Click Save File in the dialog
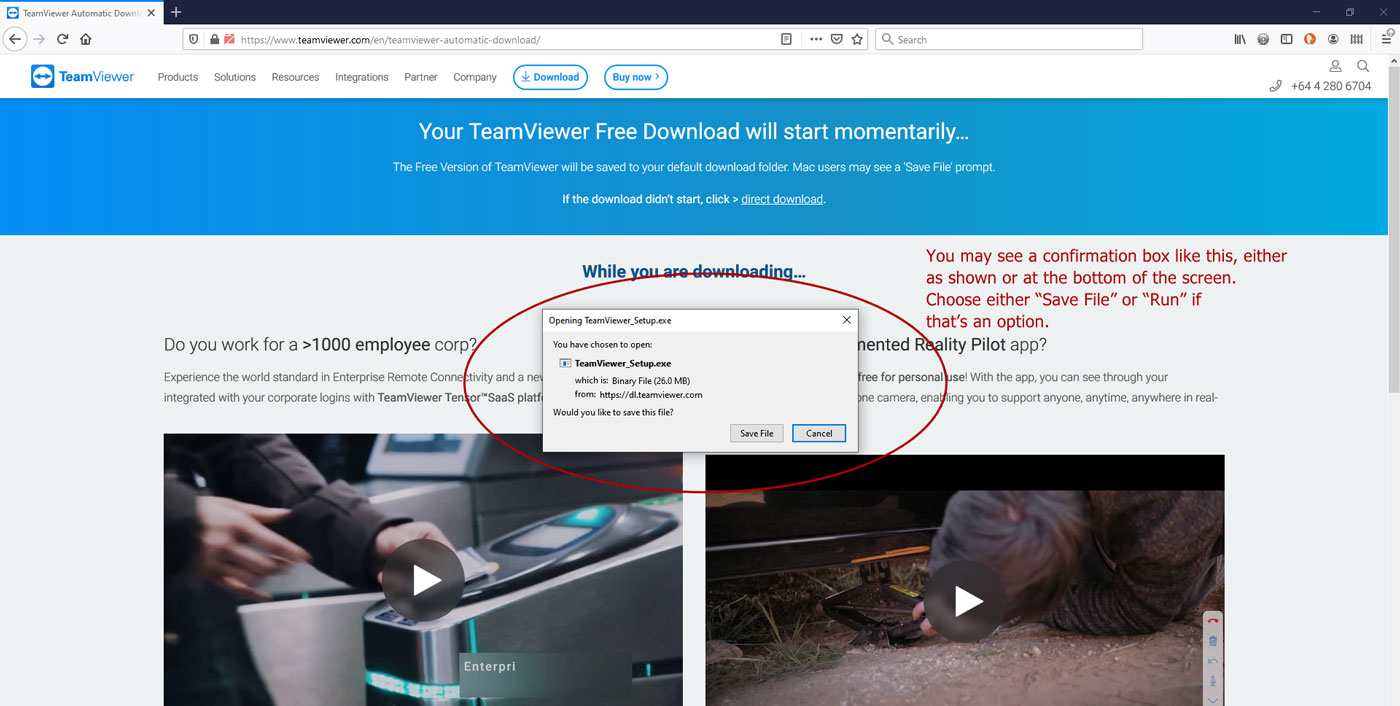This screenshot has width=1400, height=706. click(757, 433)
